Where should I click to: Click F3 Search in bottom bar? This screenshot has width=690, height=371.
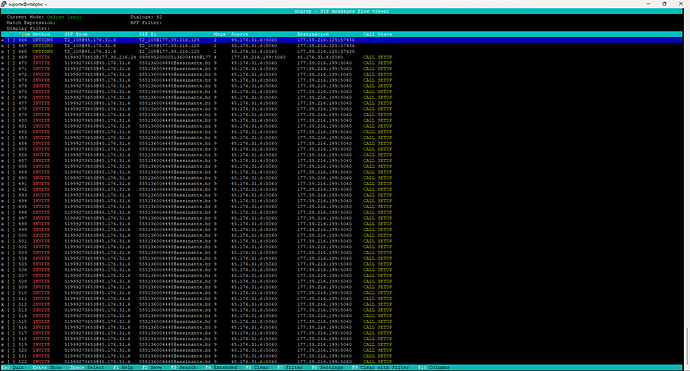[184, 367]
